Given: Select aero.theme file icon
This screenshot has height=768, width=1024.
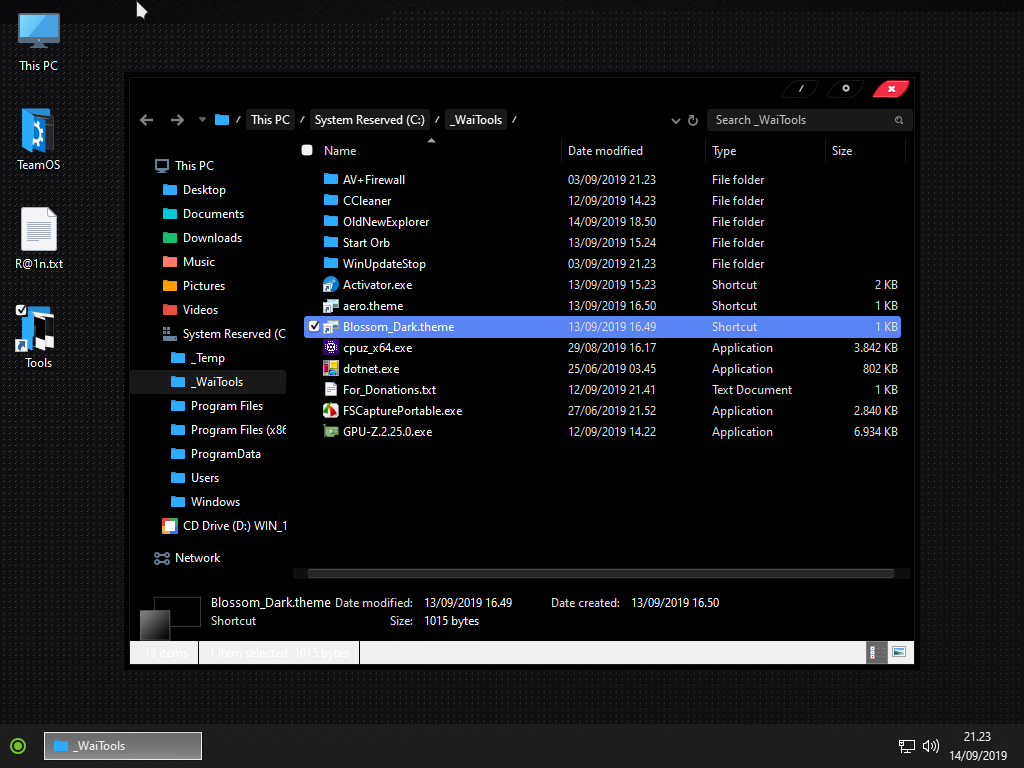Looking at the screenshot, I should point(331,306).
